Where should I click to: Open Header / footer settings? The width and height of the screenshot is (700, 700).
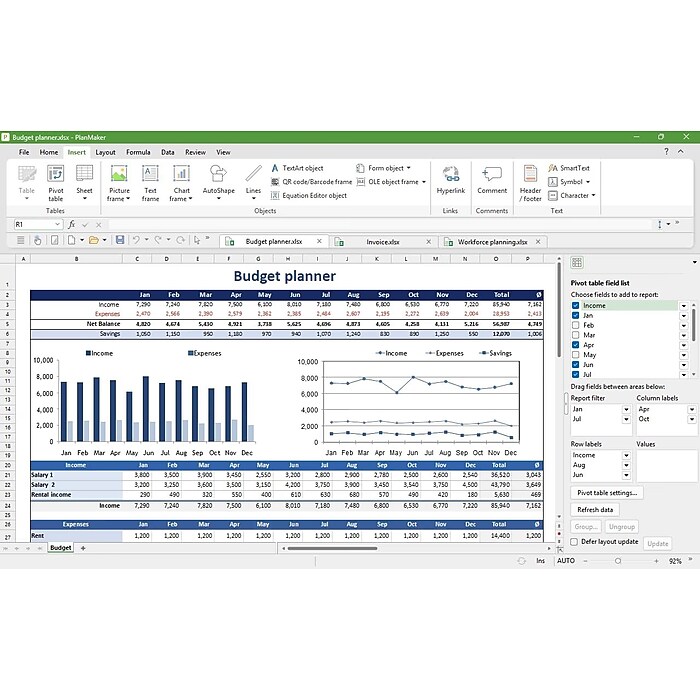[530, 183]
